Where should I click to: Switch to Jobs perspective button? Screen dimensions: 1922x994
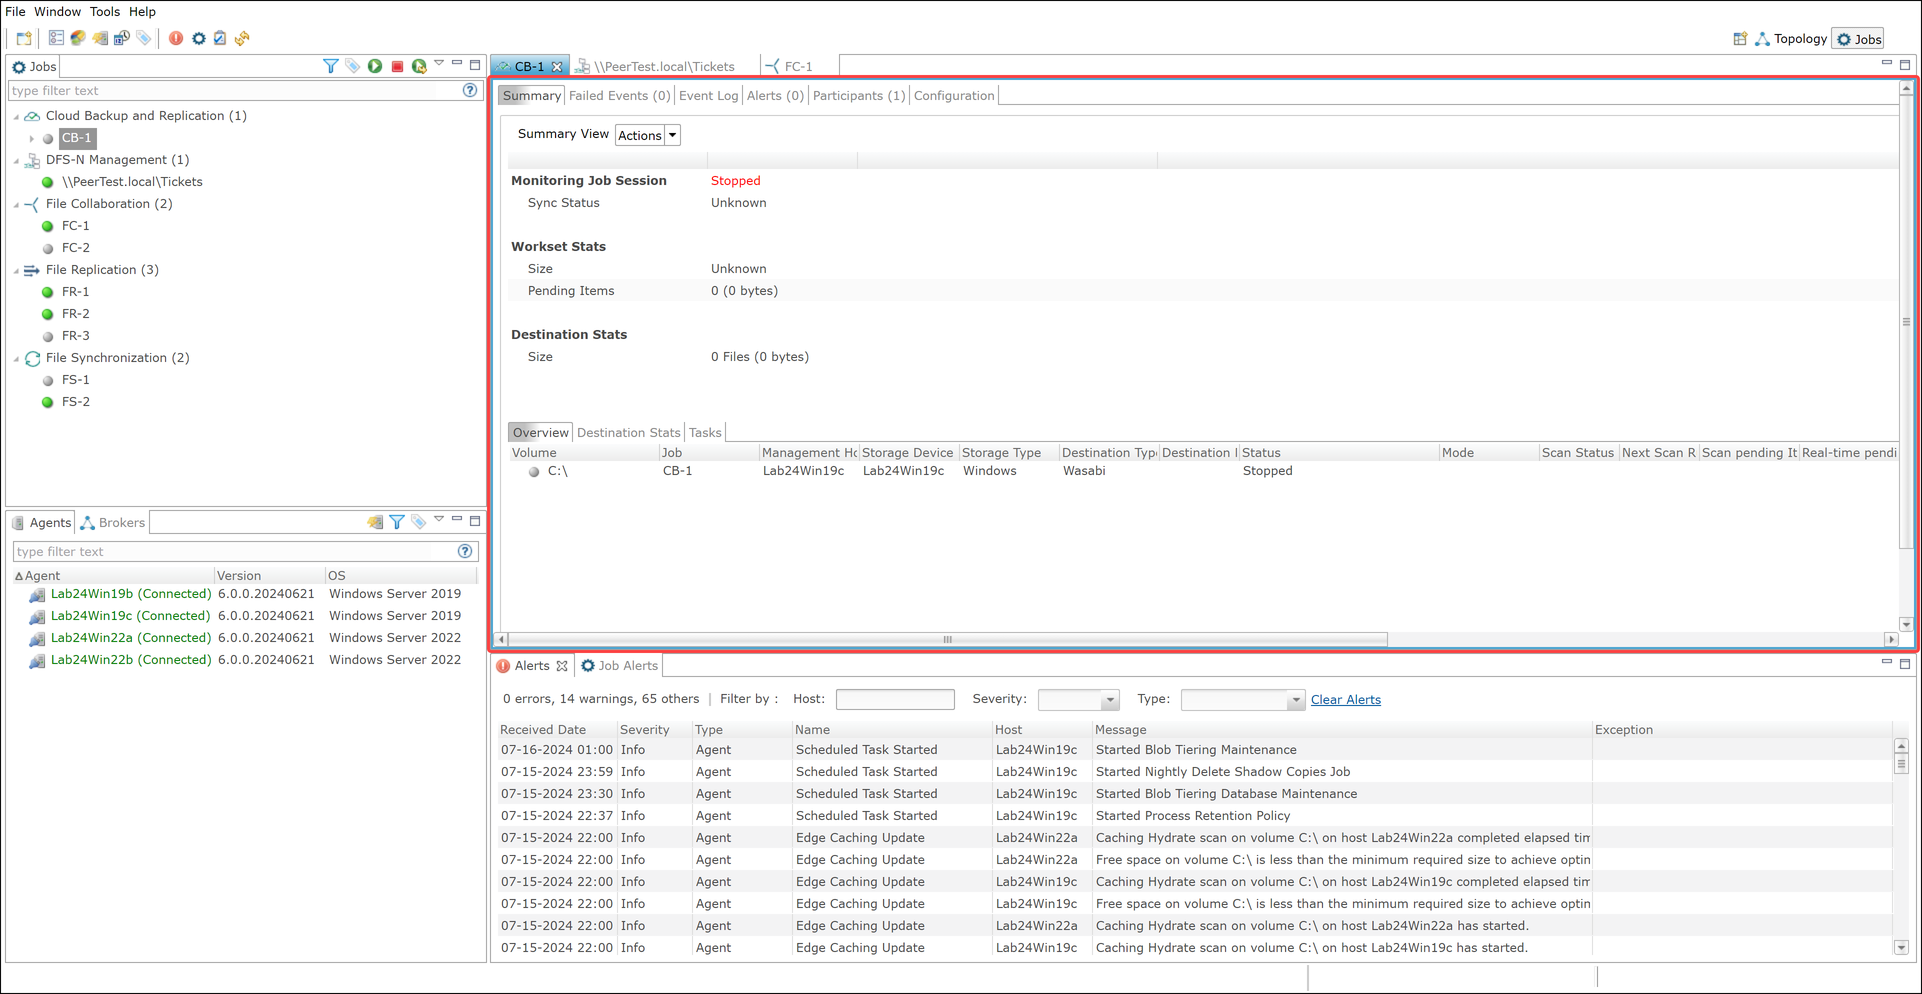click(1859, 39)
